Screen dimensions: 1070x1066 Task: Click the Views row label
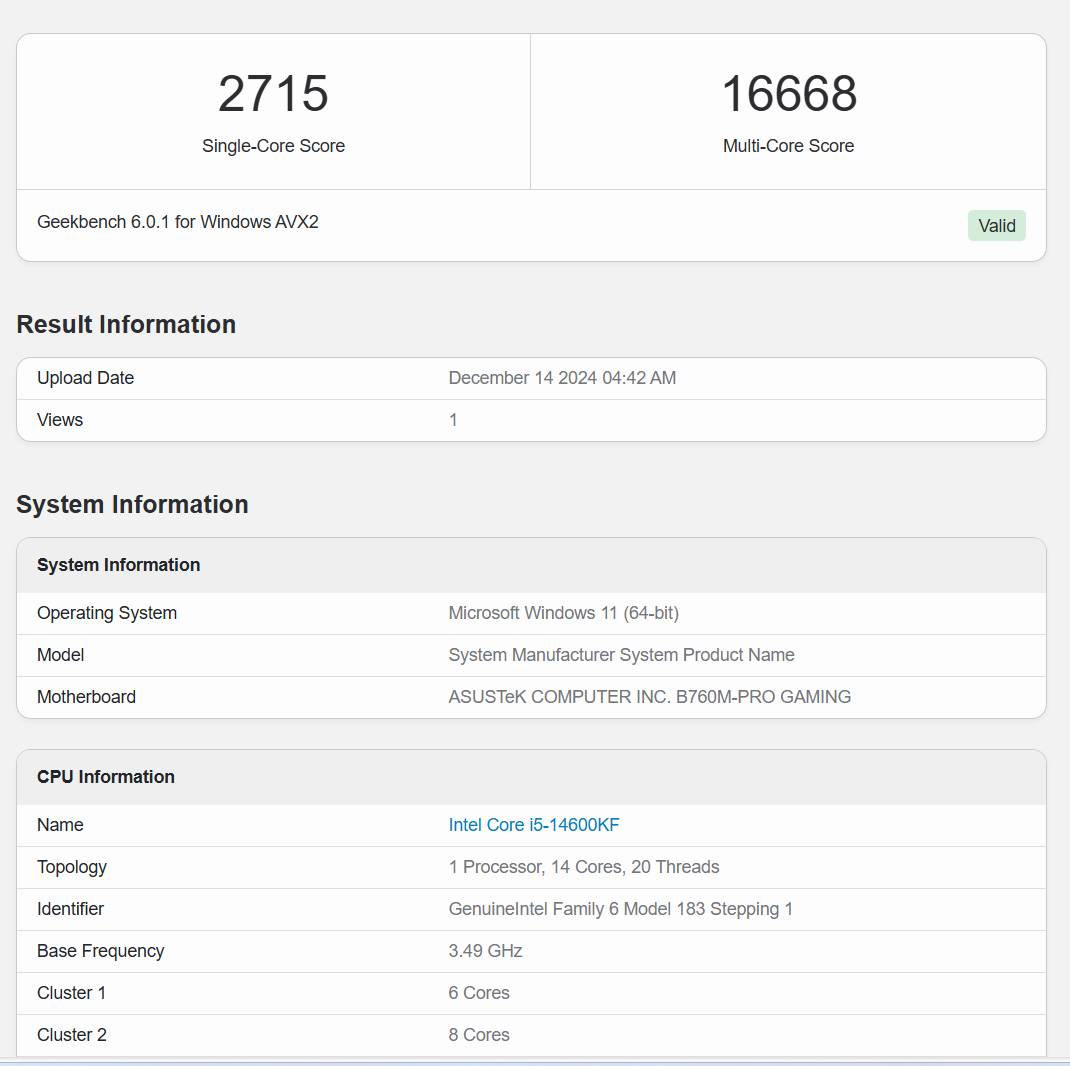(60, 420)
